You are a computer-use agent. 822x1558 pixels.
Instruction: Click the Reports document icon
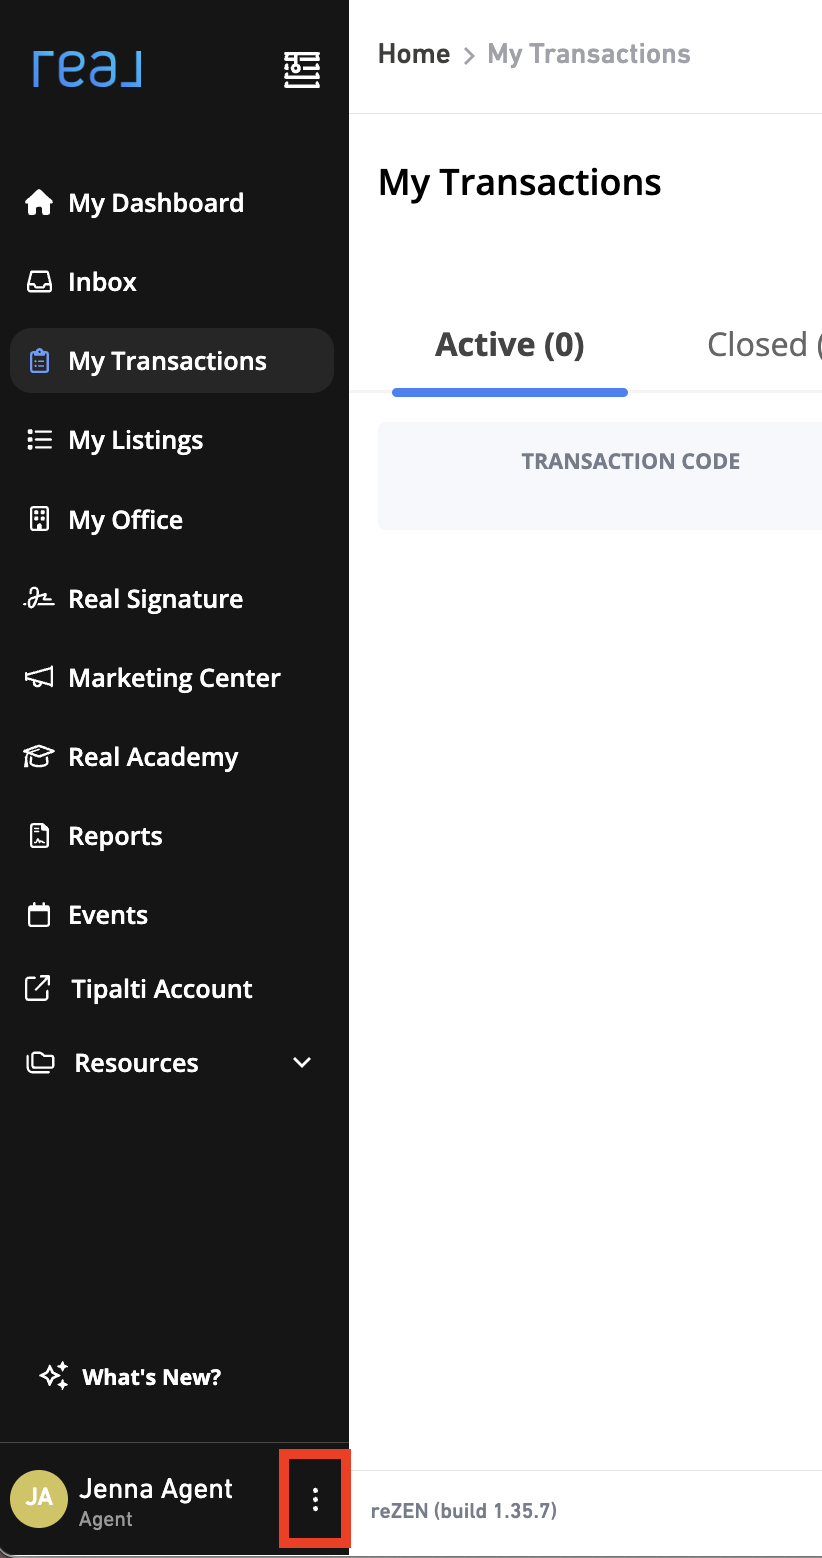coord(39,836)
